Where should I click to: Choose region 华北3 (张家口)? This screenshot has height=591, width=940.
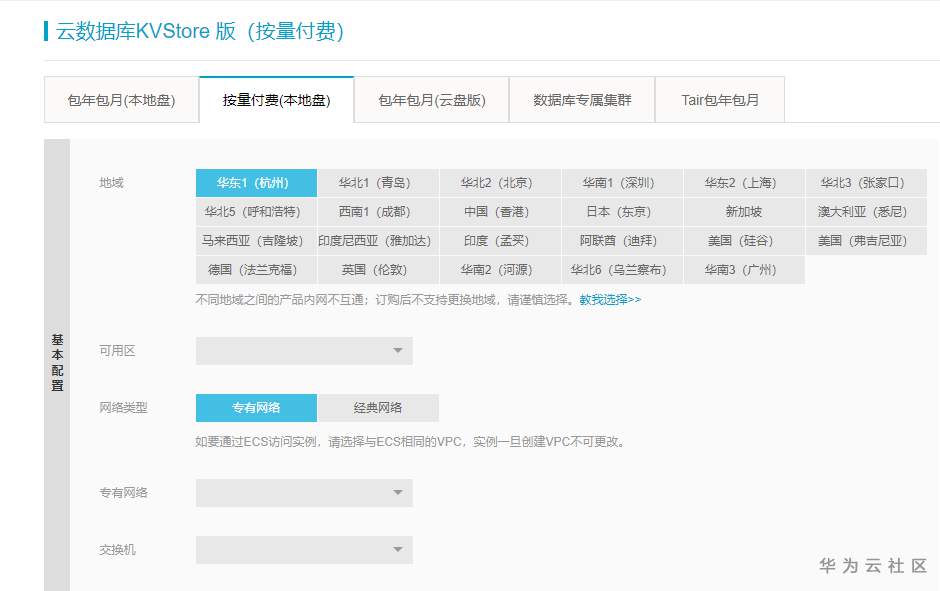click(x=866, y=183)
